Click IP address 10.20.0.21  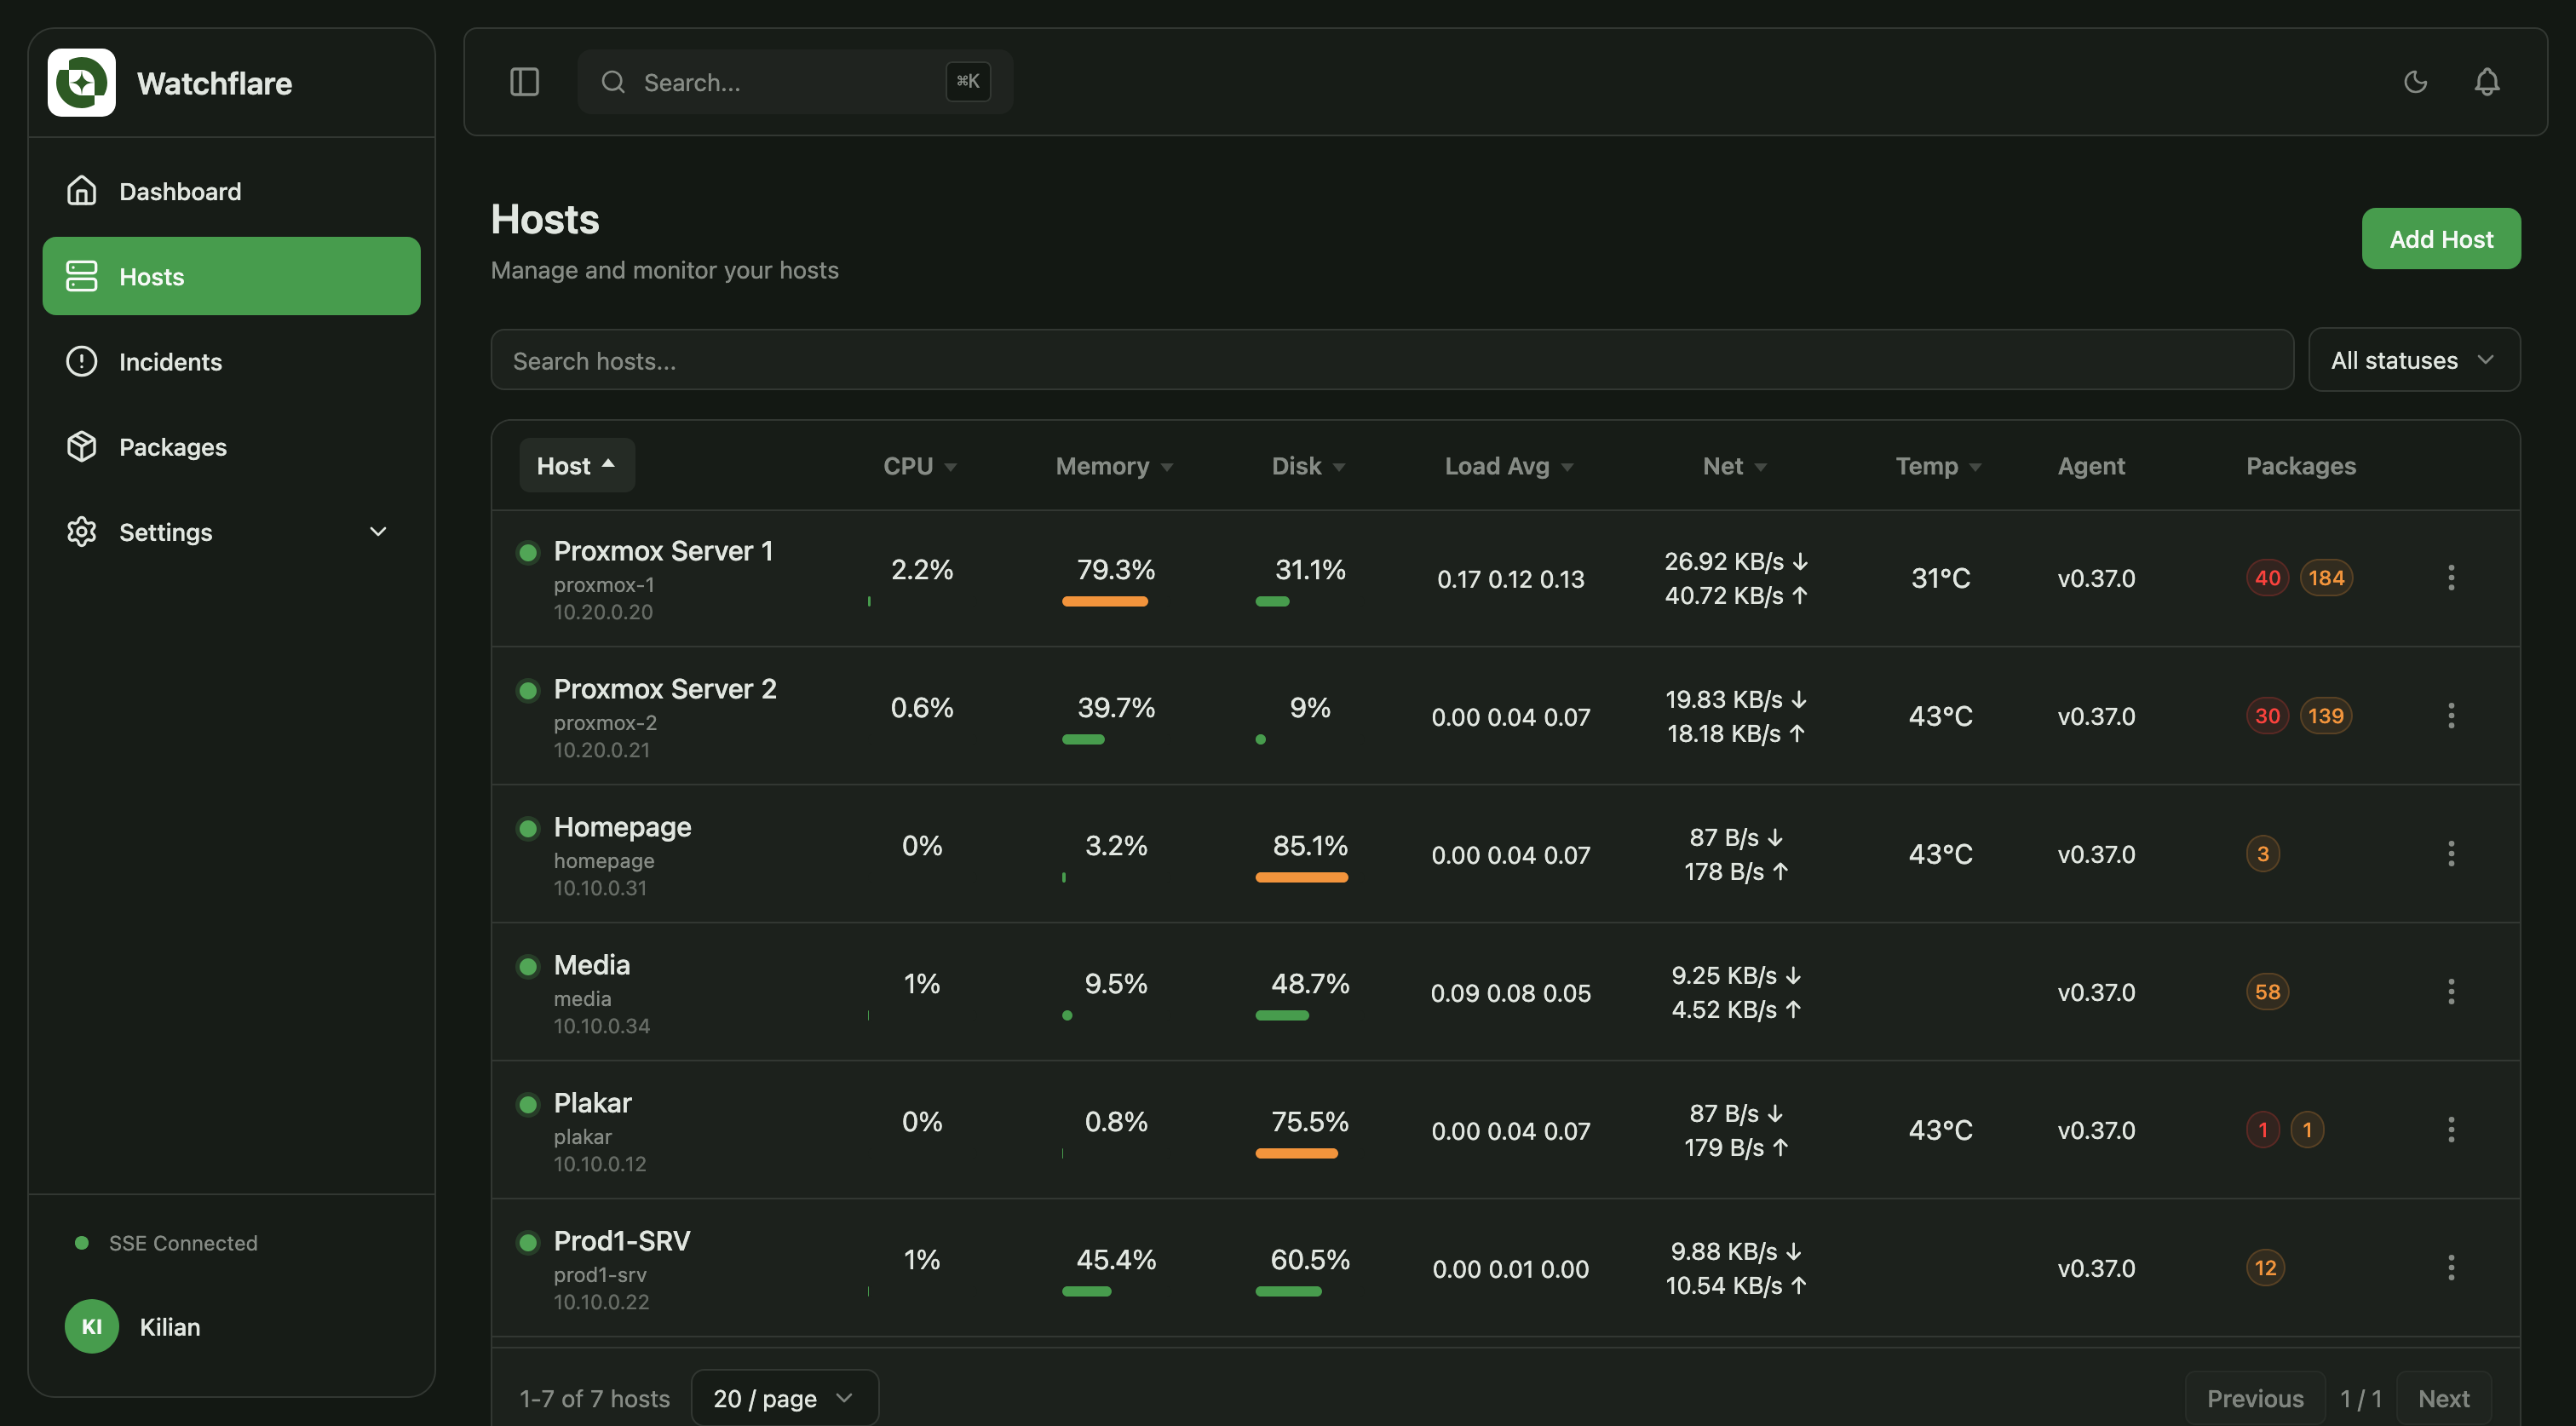coord(601,749)
